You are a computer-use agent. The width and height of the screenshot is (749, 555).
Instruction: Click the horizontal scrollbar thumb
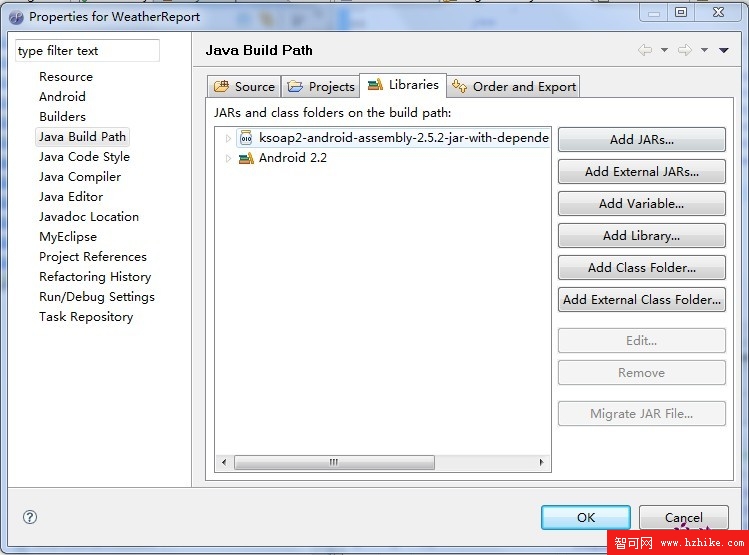(334, 462)
